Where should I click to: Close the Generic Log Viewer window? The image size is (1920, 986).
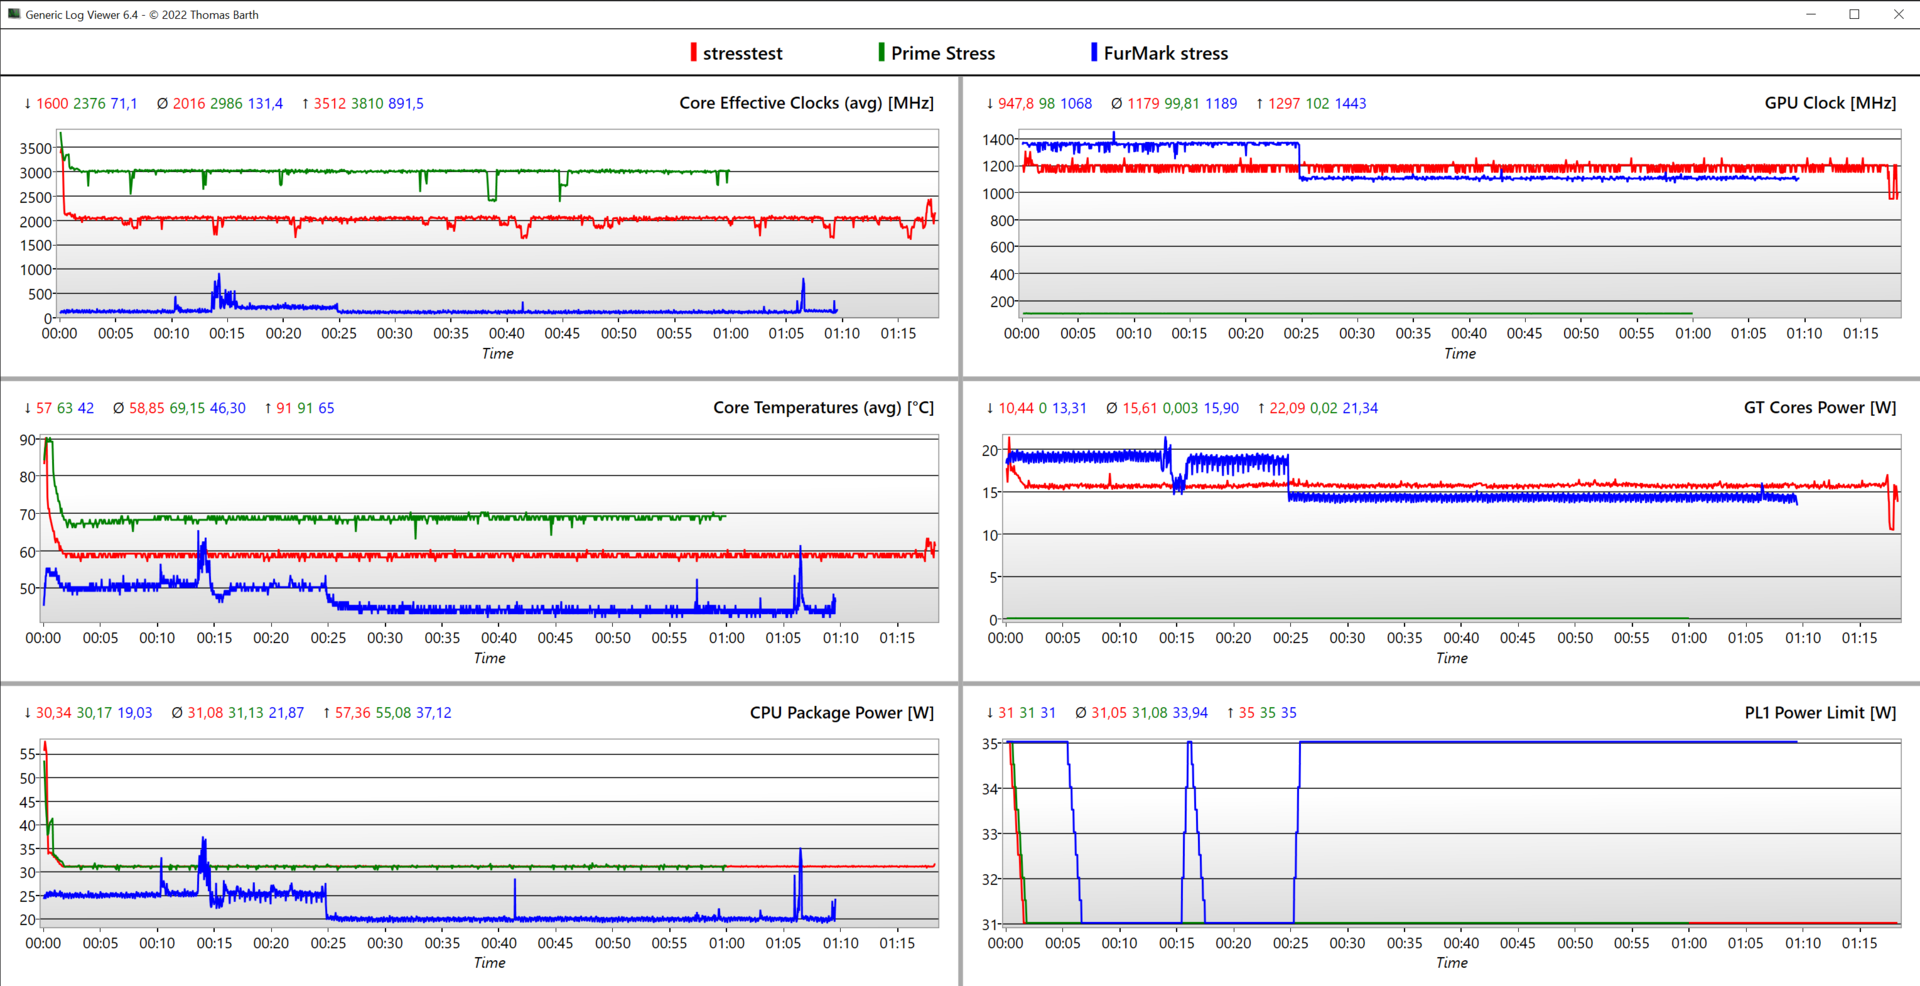(1898, 14)
